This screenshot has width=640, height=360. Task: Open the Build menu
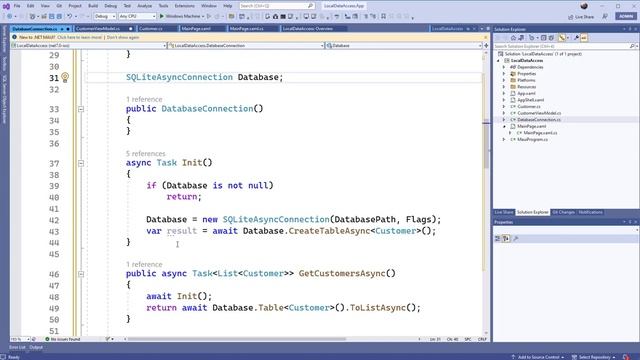click(x=93, y=6)
